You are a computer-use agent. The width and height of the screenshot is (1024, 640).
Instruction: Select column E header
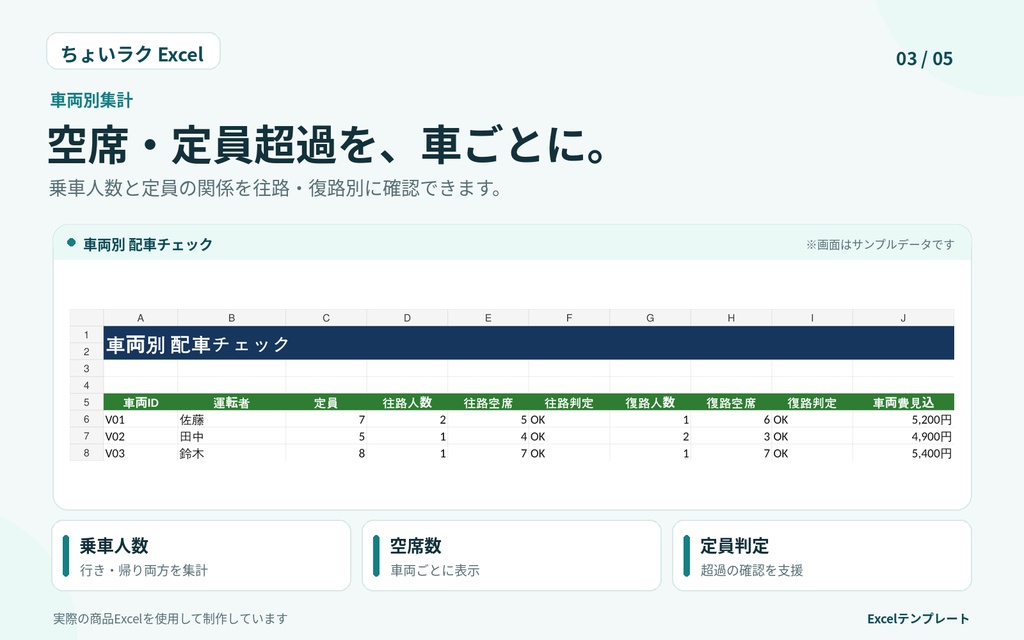pyautogui.click(x=488, y=318)
